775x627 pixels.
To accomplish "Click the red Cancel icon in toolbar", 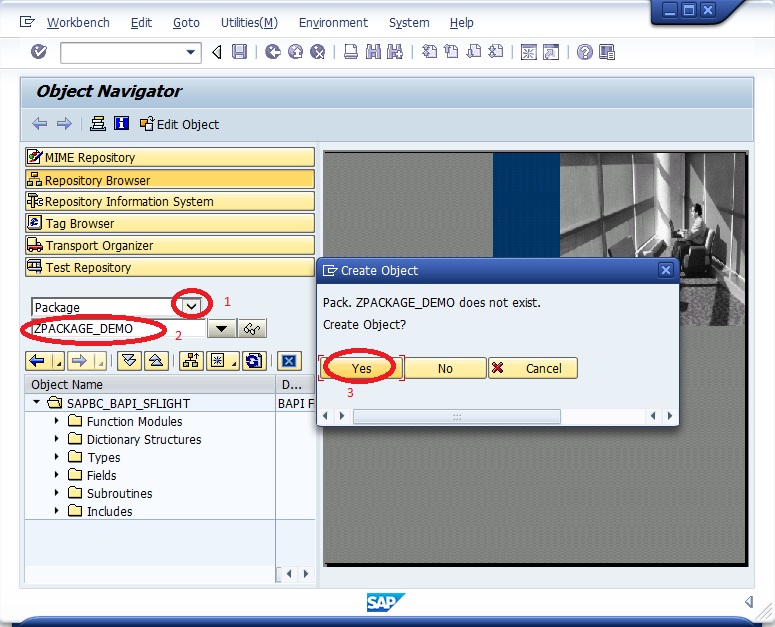I will tap(318, 52).
